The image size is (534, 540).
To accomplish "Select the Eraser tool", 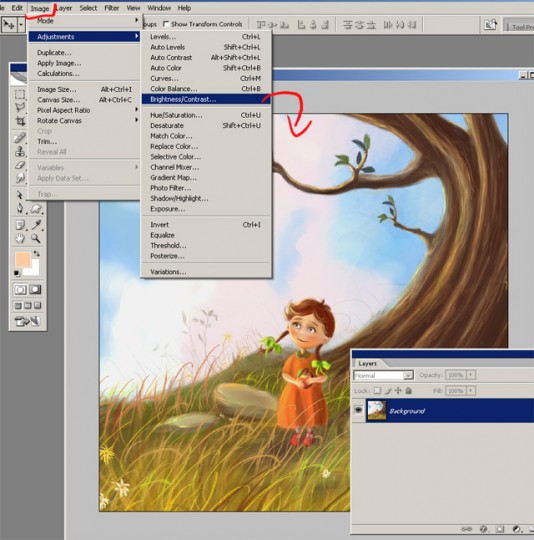I will click(20, 165).
